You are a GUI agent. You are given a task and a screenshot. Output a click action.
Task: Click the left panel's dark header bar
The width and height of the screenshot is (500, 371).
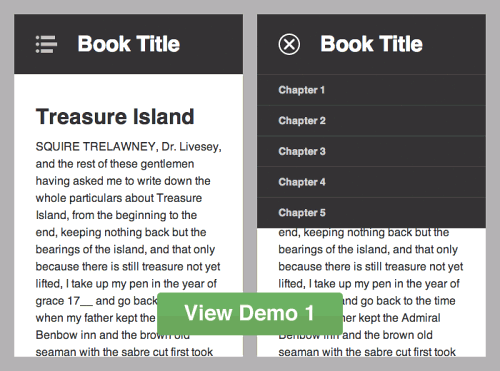129,44
